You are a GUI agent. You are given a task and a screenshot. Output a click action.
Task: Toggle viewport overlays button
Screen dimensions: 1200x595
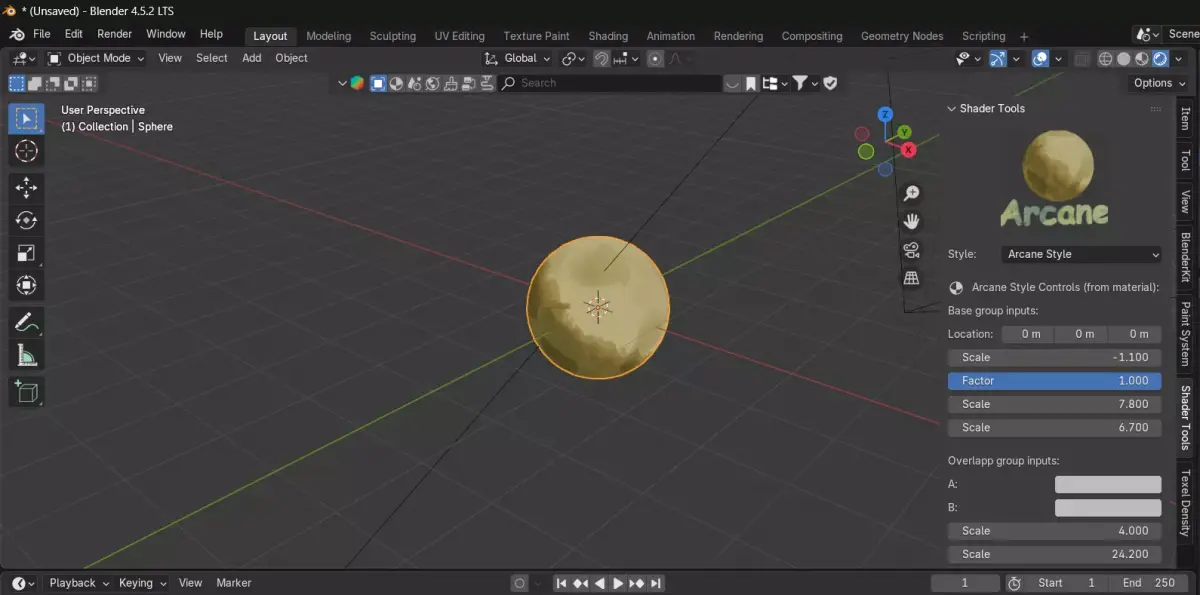1040,58
